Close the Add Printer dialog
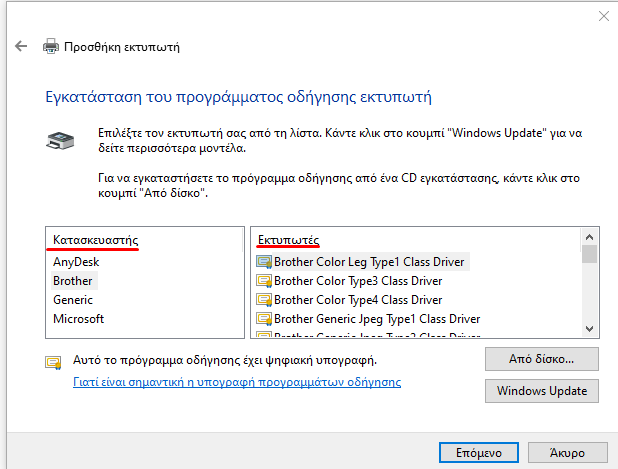This screenshot has width=618, height=469. point(603,16)
